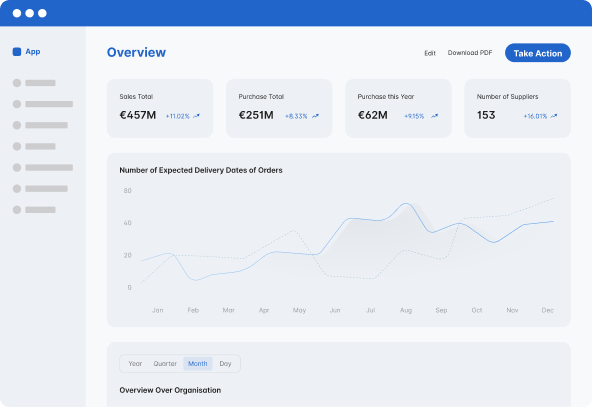Select the Quarter time range tab
This screenshot has width=592, height=407.
click(165, 364)
